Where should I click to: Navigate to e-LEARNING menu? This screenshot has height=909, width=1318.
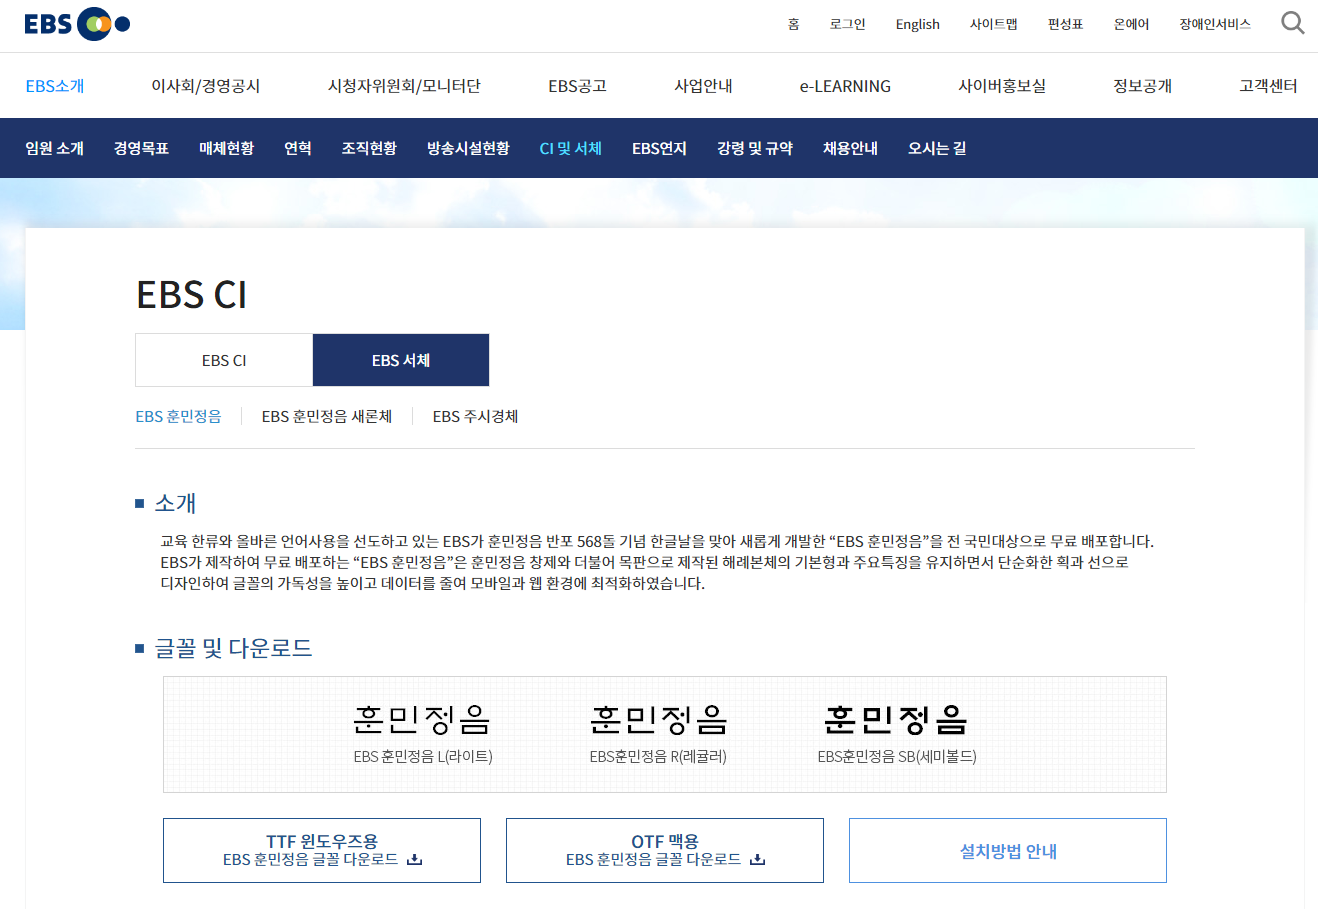click(x=843, y=86)
